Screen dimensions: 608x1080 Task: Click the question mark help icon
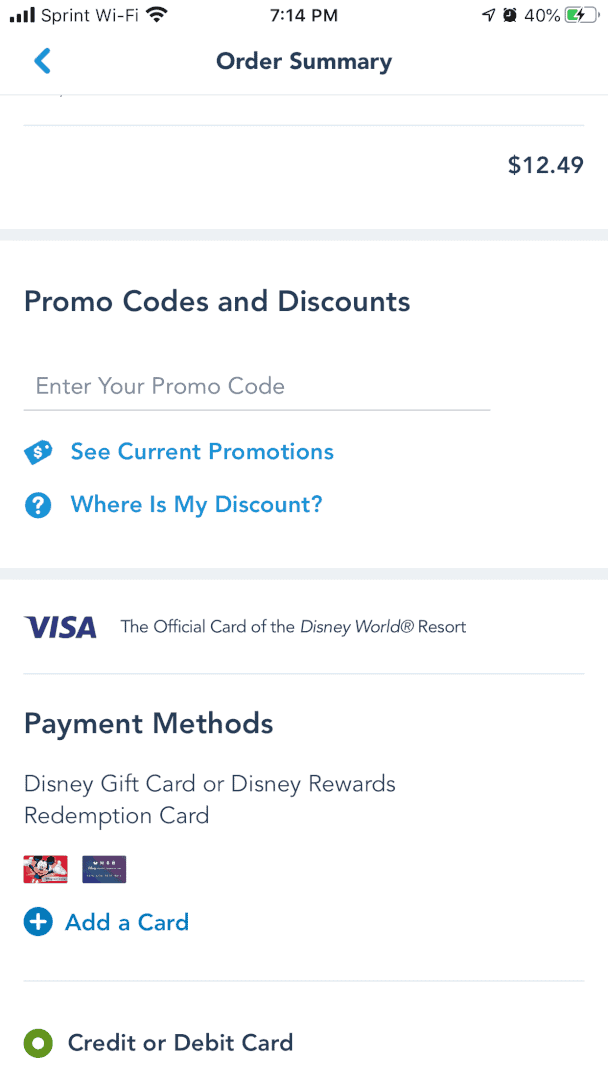tap(38, 505)
